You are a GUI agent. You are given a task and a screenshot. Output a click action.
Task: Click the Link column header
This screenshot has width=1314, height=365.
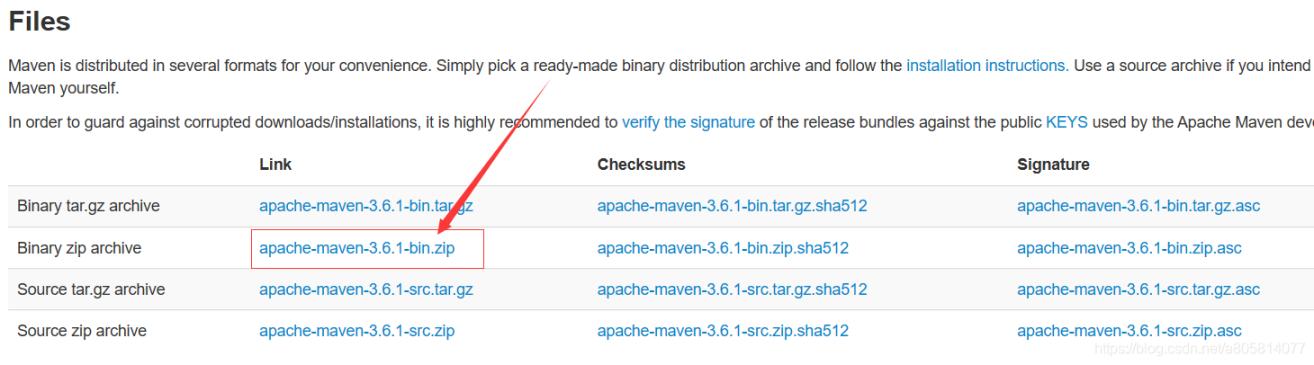[x=275, y=164]
